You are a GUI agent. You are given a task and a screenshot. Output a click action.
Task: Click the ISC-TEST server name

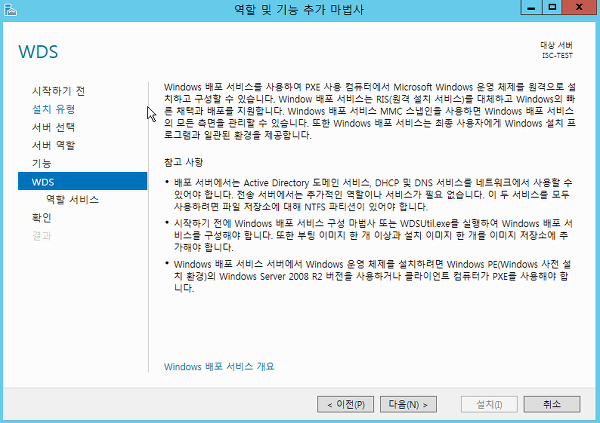(x=557, y=56)
